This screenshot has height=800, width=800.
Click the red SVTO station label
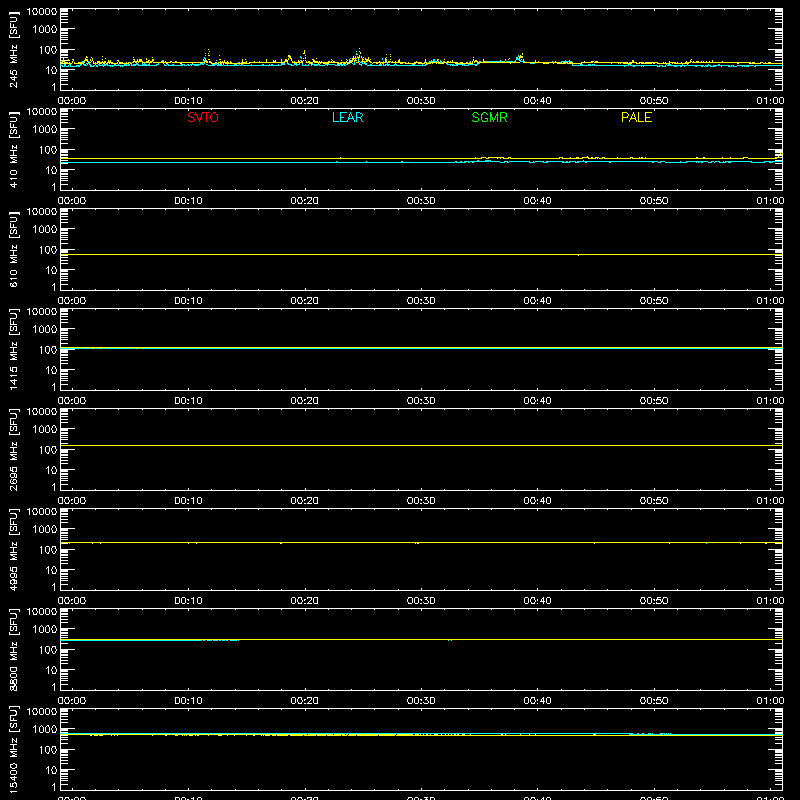(x=203, y=117)
